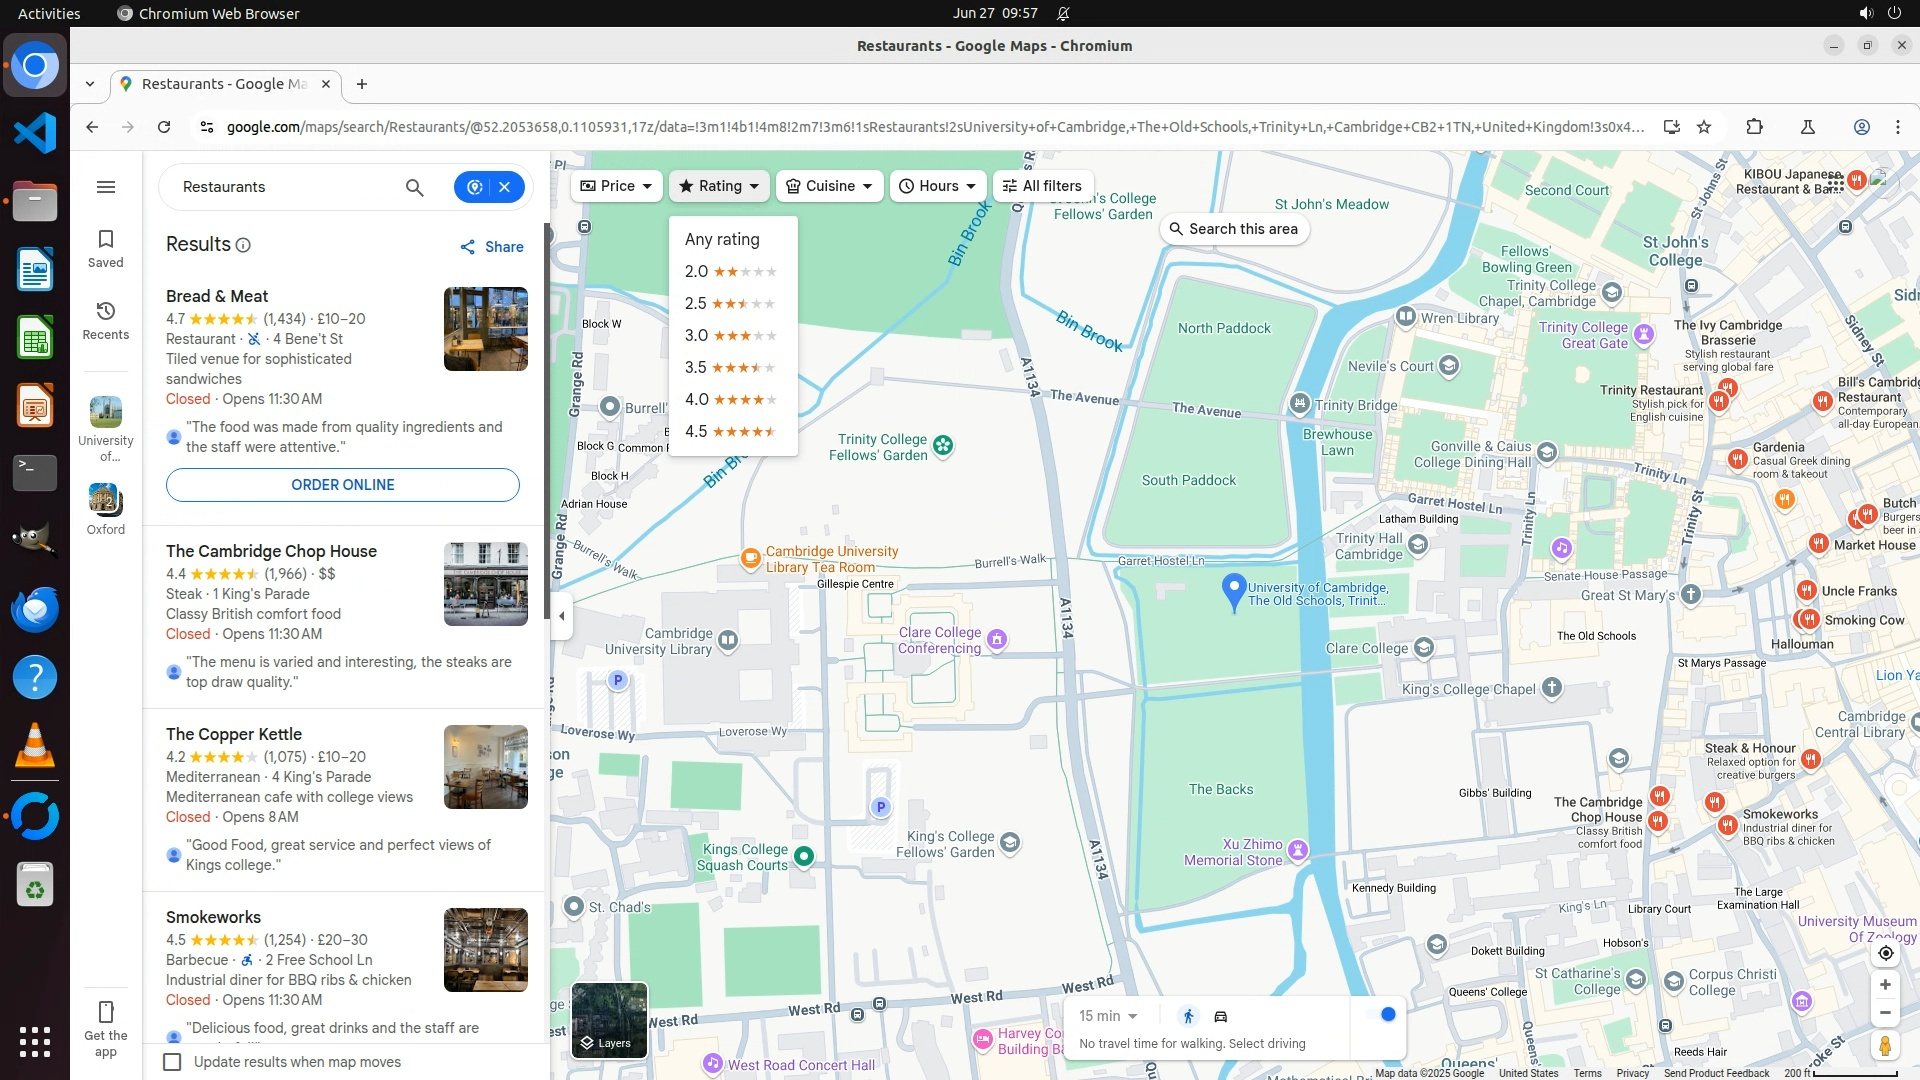Choose 4.0 stars rating option

pos(730,400)
